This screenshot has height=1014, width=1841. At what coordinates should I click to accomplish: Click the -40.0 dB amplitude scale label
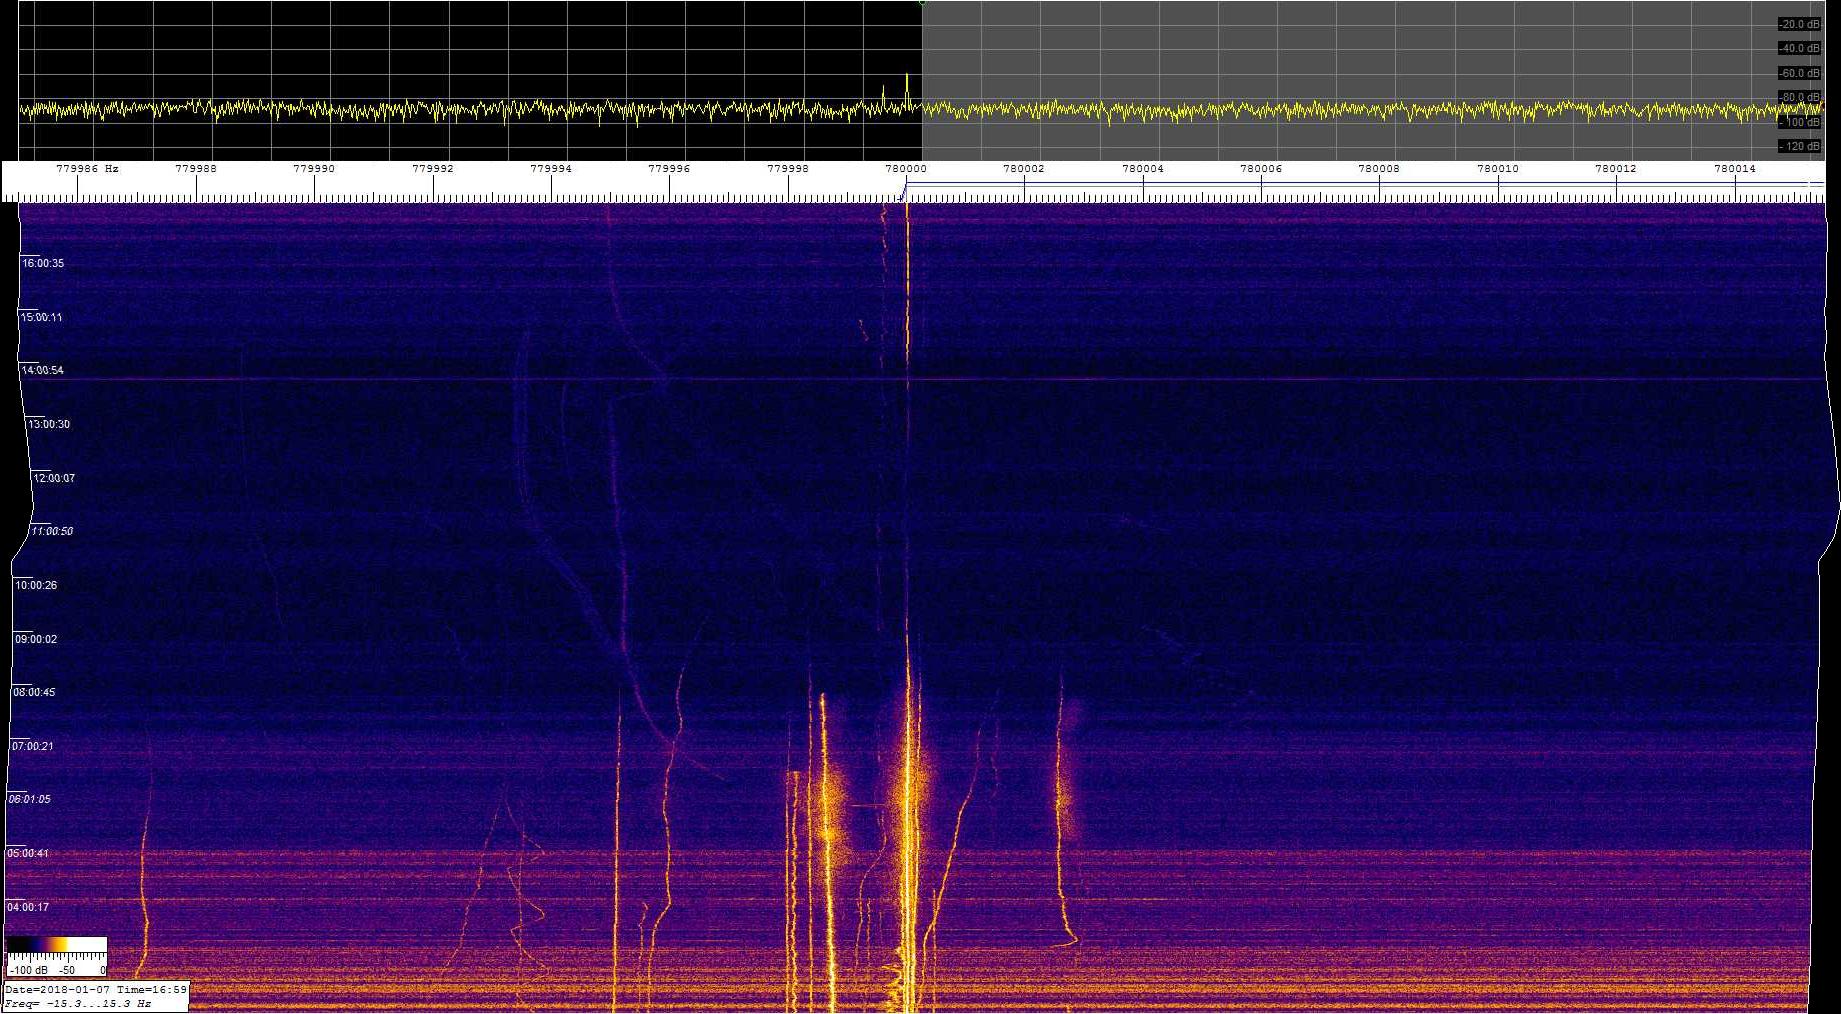[1800, 48]
